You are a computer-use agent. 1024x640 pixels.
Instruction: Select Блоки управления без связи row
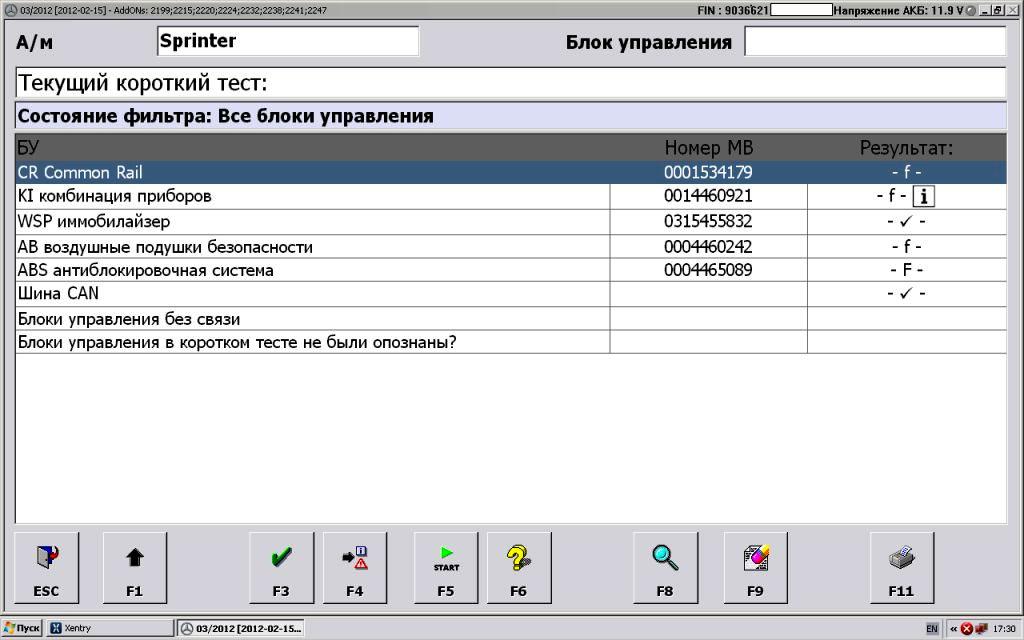click(511, 319)
